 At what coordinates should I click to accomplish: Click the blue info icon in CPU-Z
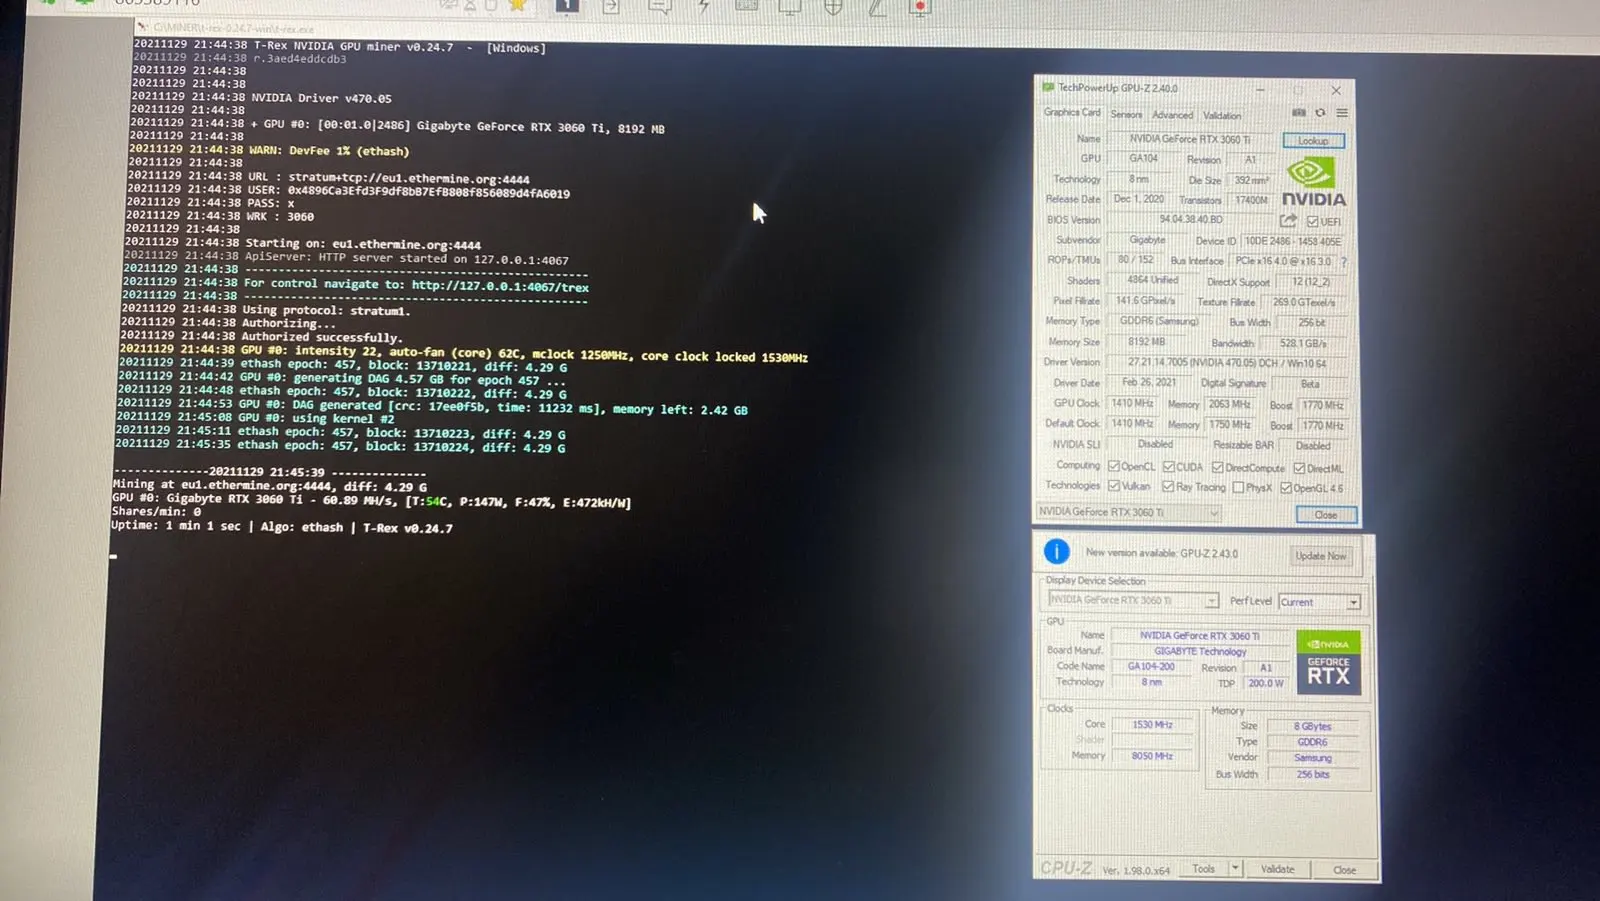[1057, 551]
